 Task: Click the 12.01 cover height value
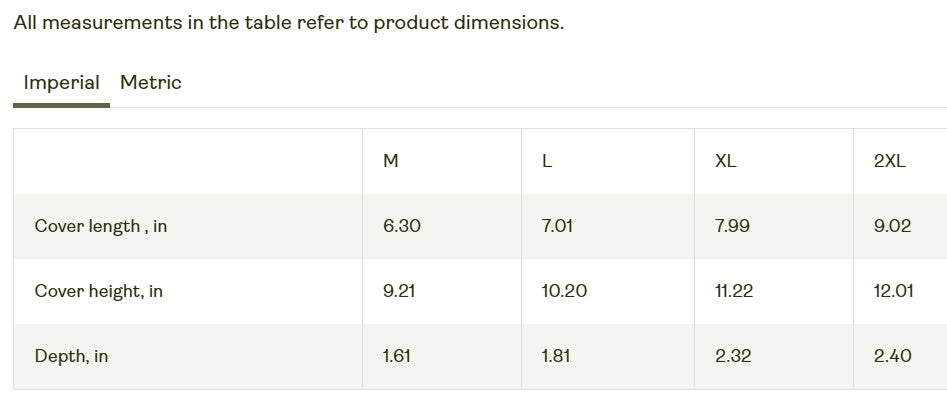click(x=893, y=291)
